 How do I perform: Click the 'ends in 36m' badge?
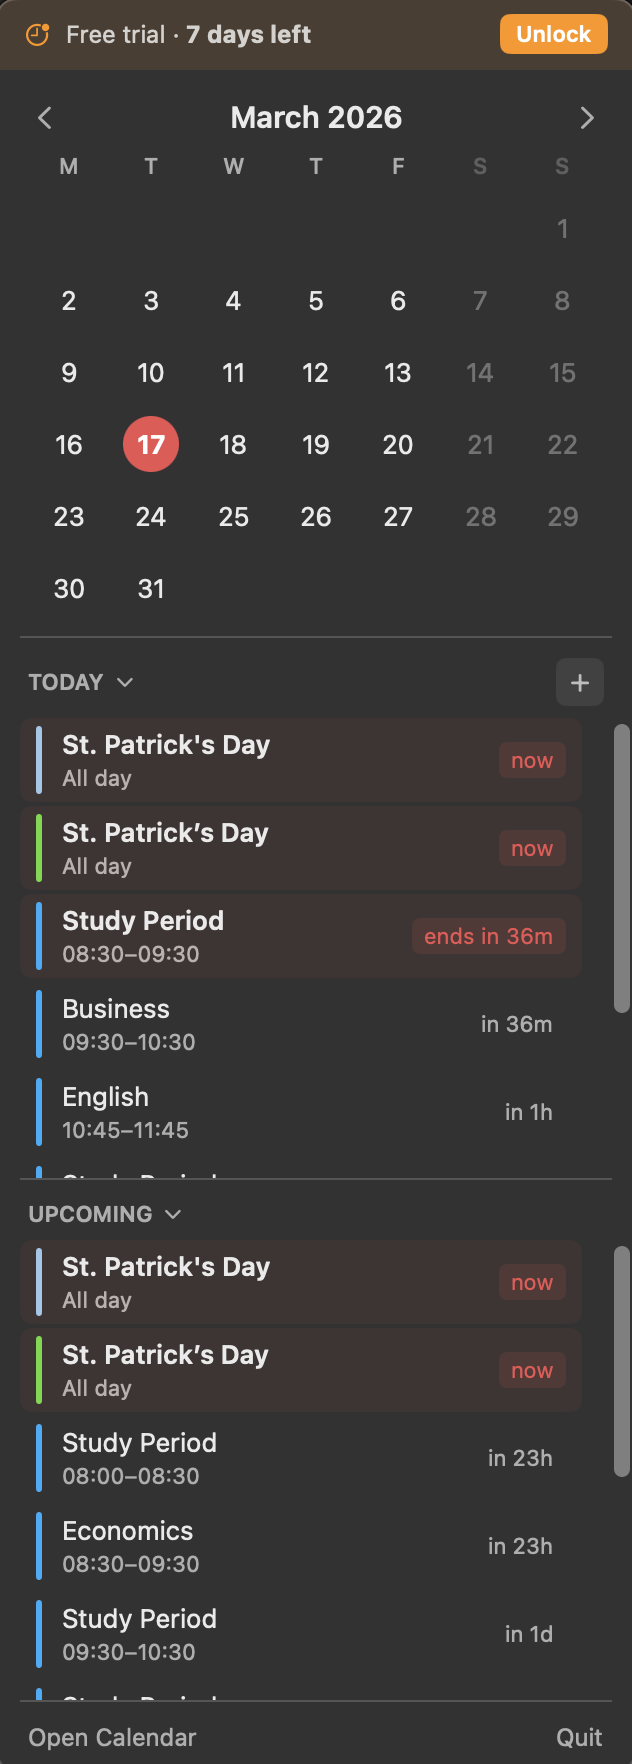pos(488,936)
